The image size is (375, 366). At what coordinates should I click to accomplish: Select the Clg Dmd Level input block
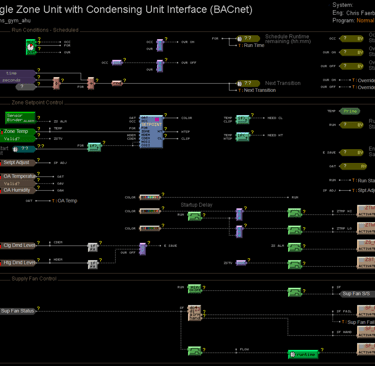[17, 246]
